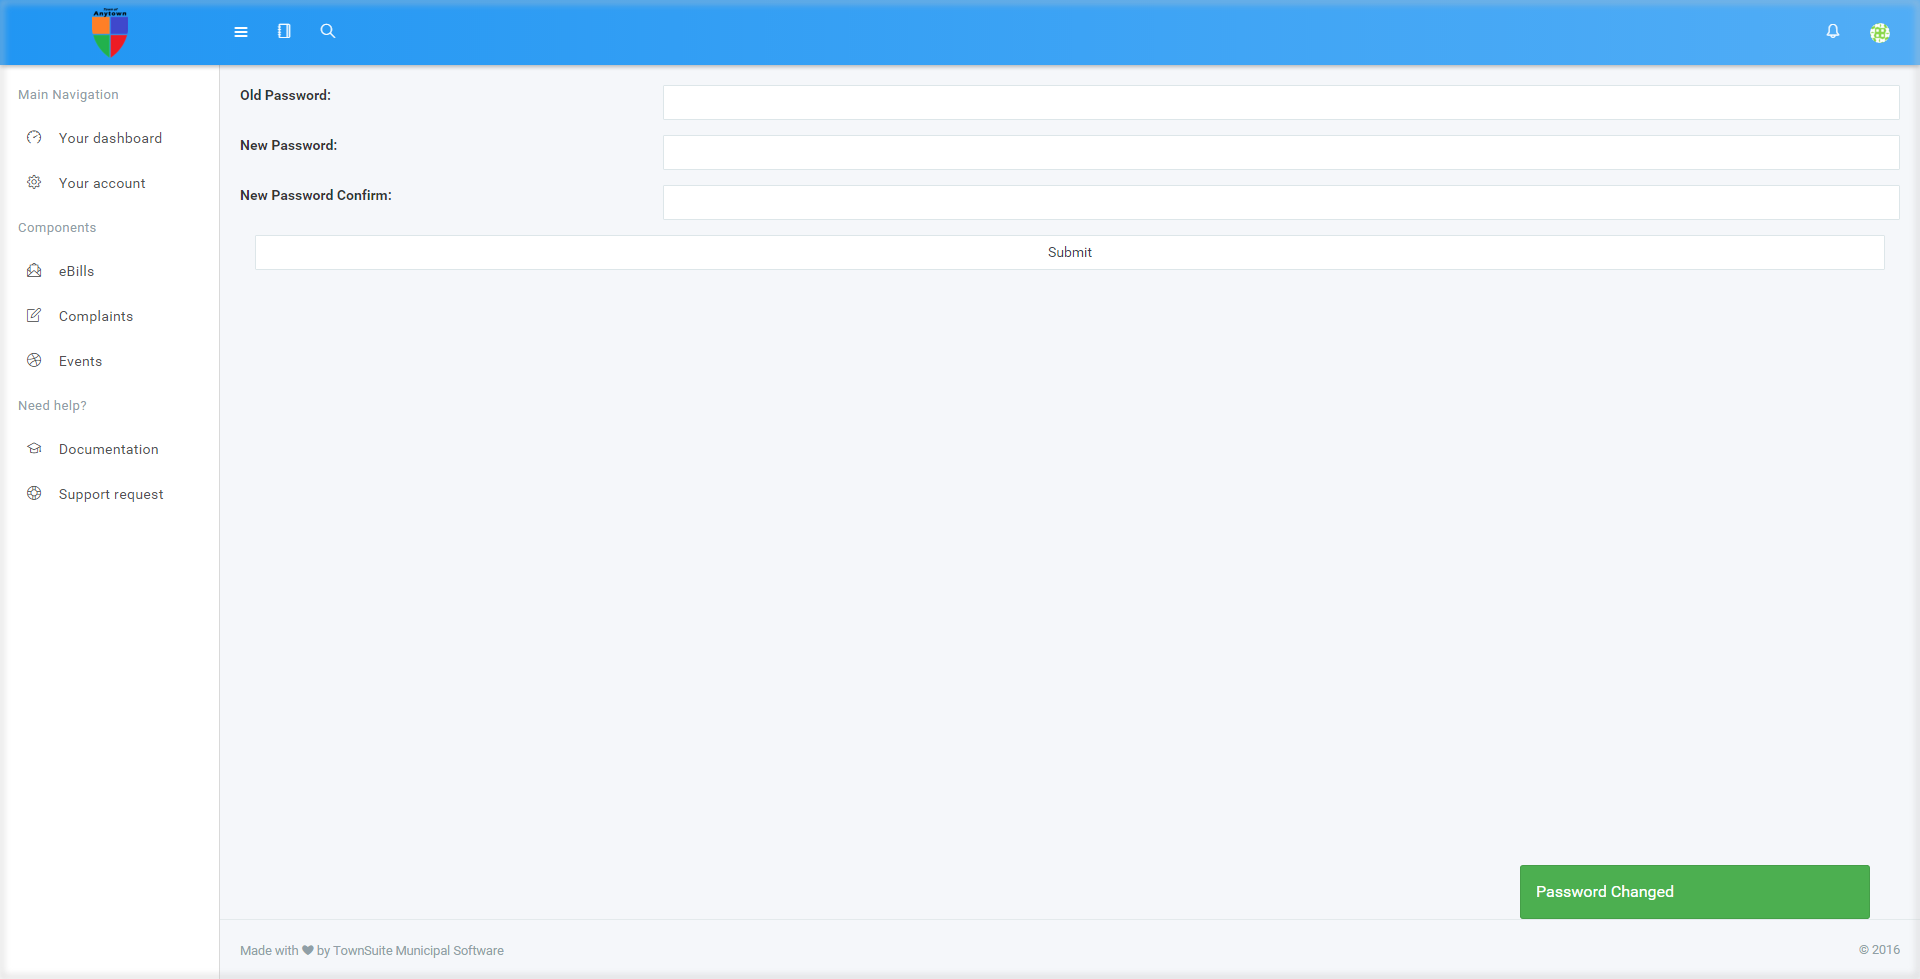The width and height of the screenshot is (1920, 979).
Task: Go to Your dashboard
Action: (110, 138)
